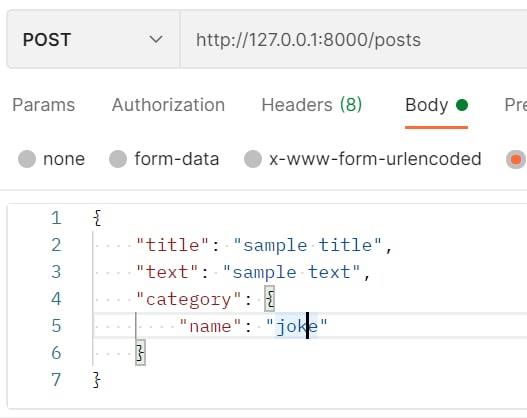Screen dimensions: 527x418
Task: Click the closing brace on line 7
Action: [97, 380]
